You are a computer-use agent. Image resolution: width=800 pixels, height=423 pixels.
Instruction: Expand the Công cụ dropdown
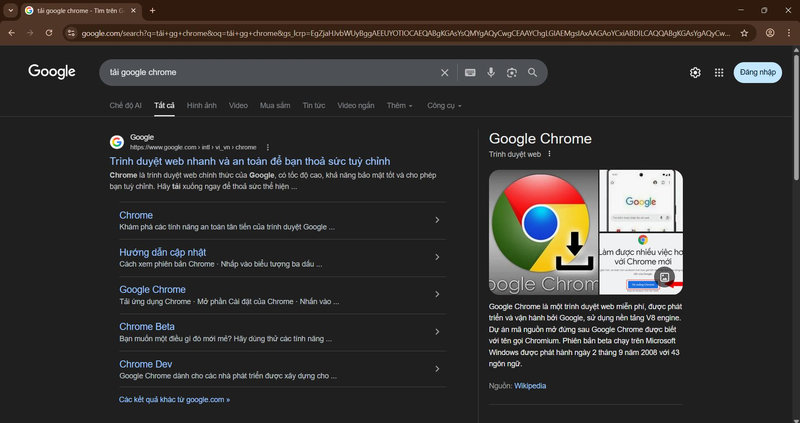(444, 106)
